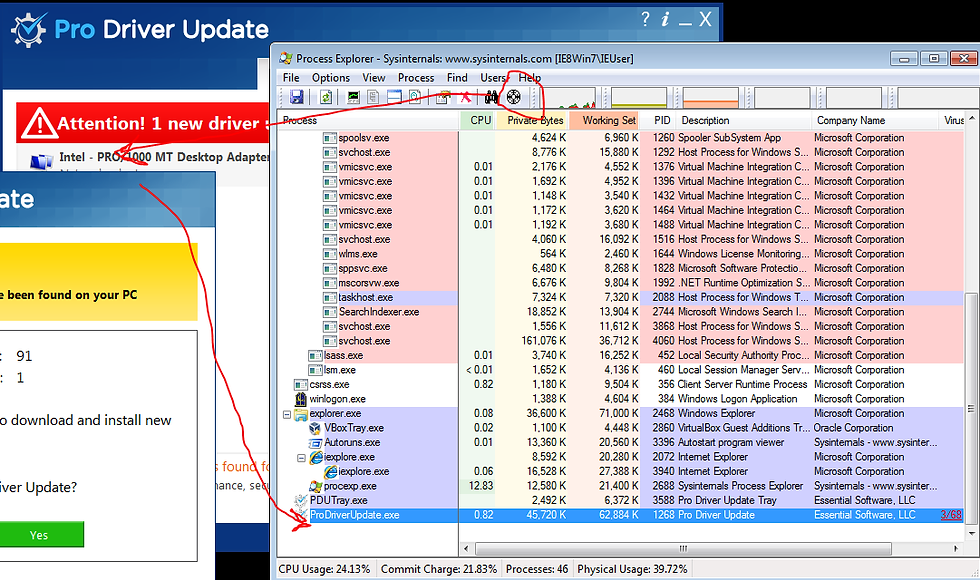The image size is (980, 580).
Task: Collapse the explorer.exe process tree
Action: [x=287, y=414]
